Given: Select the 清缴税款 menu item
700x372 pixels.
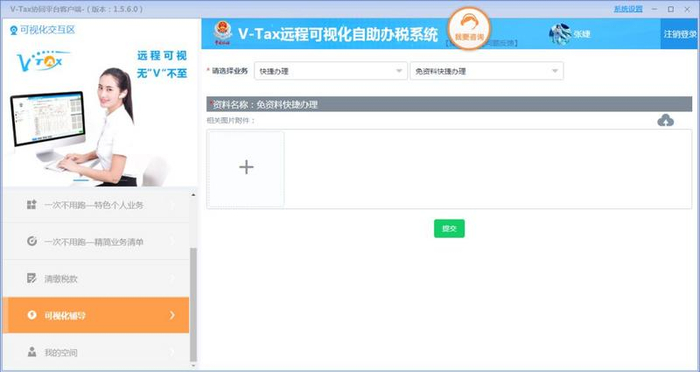Looking at the screenshot, I should tap(96, 279).
